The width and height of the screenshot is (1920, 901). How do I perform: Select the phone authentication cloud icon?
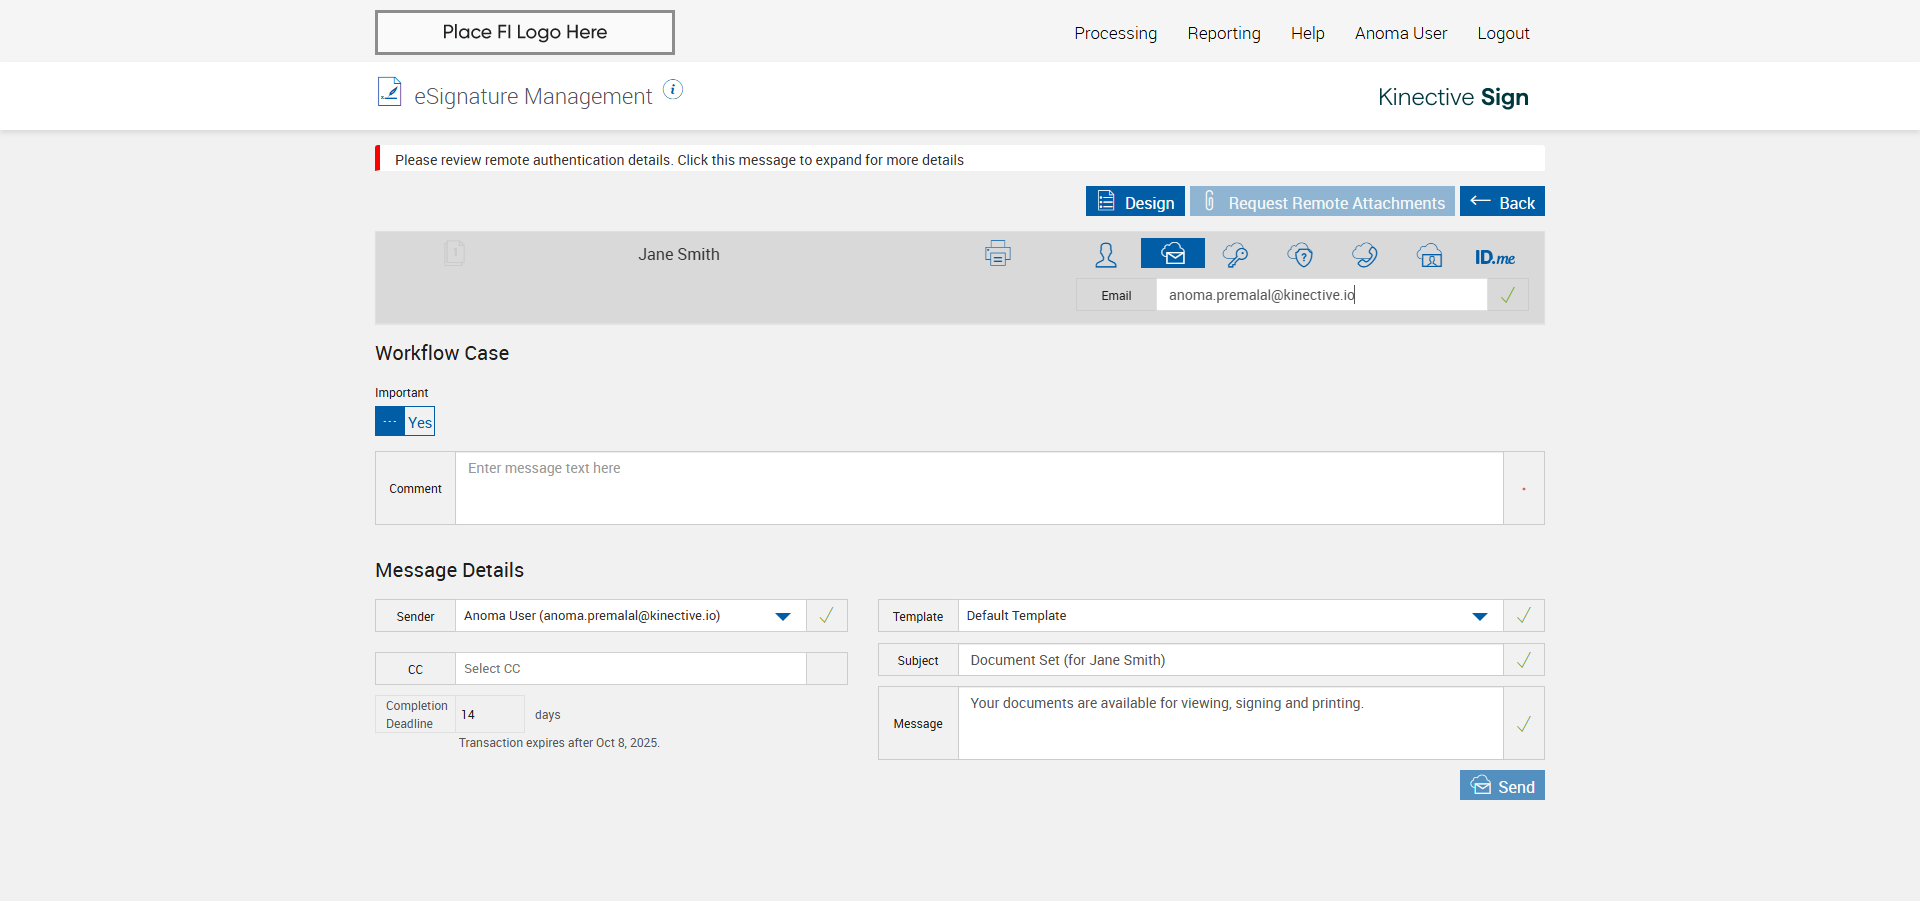point(1365,255)
